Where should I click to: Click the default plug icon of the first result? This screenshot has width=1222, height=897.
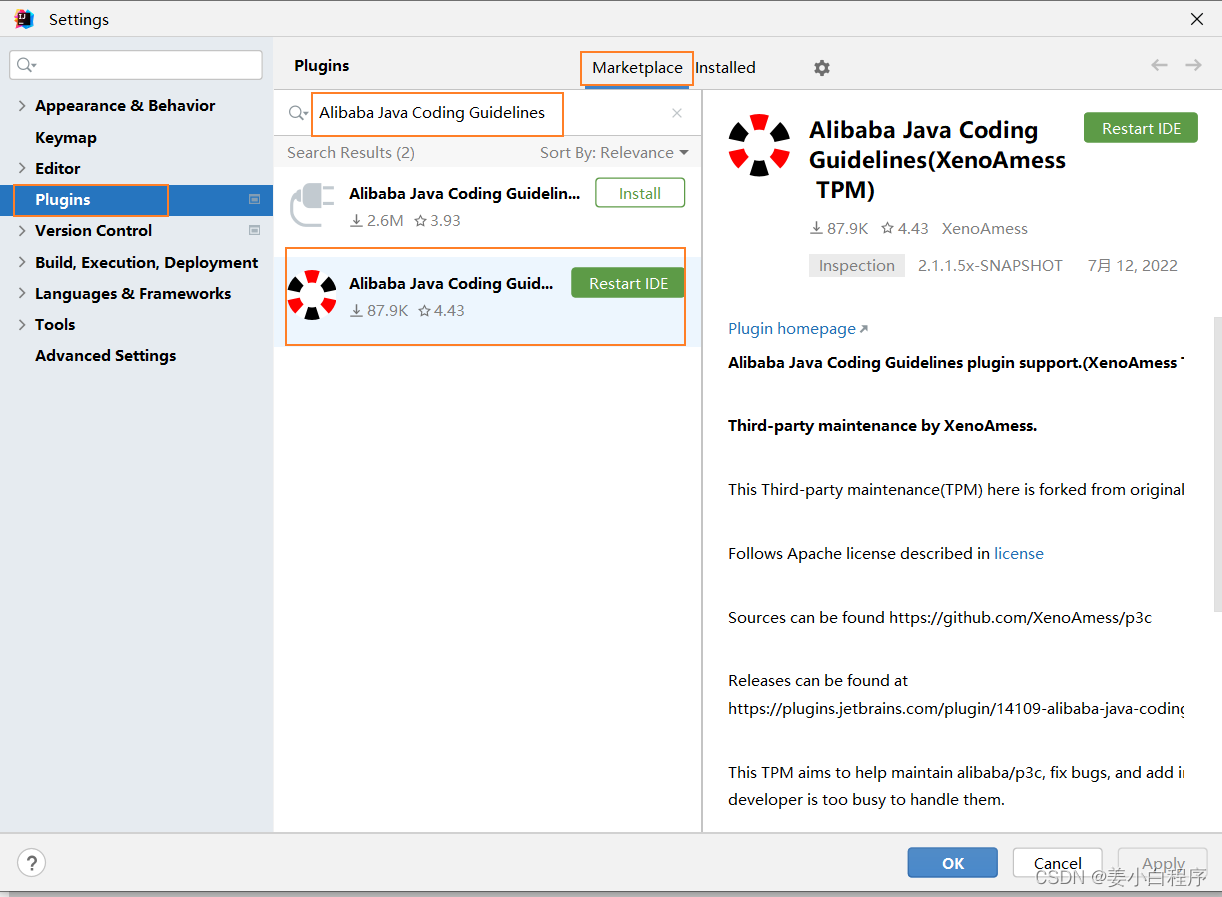(x=312, y=205)
